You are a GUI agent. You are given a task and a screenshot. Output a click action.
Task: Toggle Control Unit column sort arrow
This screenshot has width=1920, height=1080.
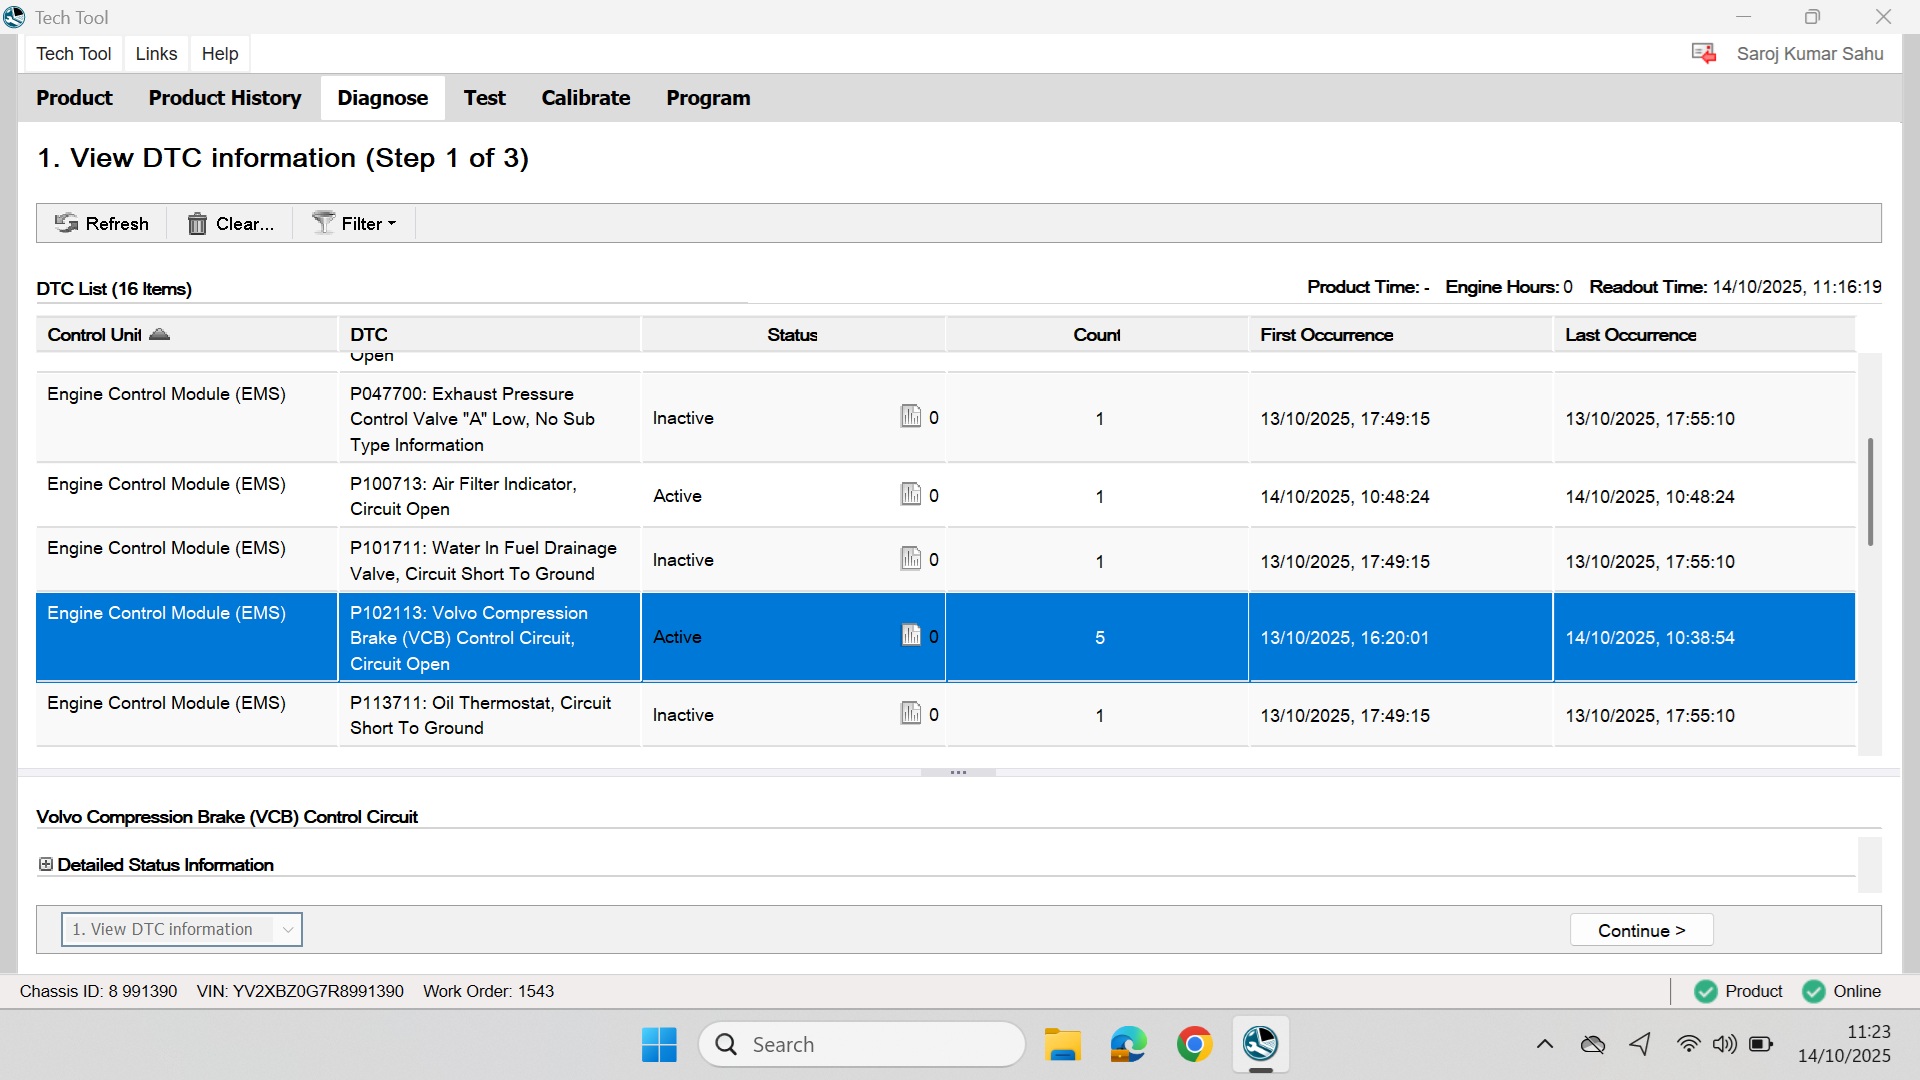[x=159, y=334]
